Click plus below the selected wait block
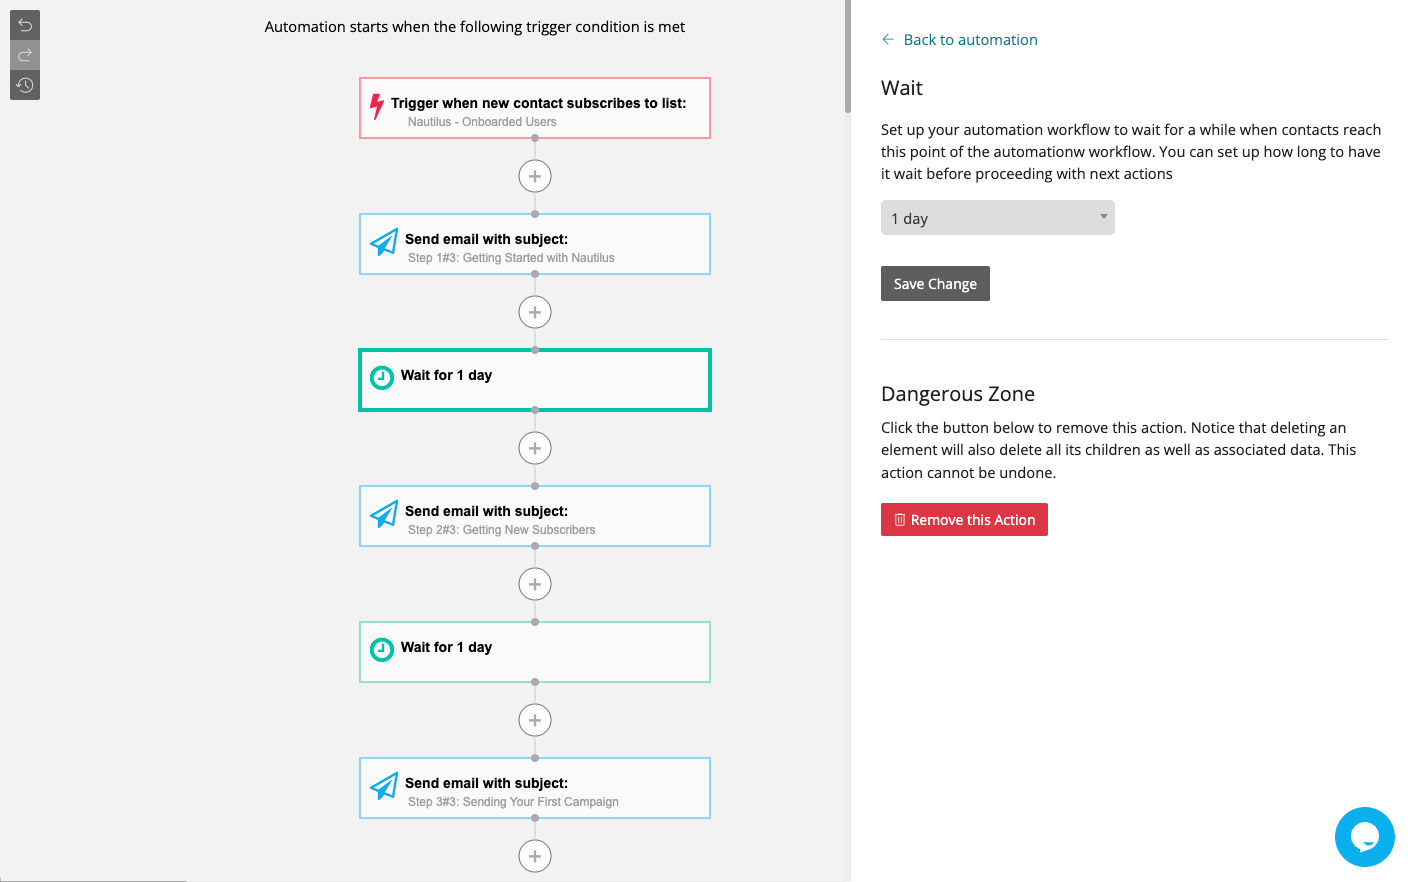This screenshot has width=1415, height=882. 535,448
